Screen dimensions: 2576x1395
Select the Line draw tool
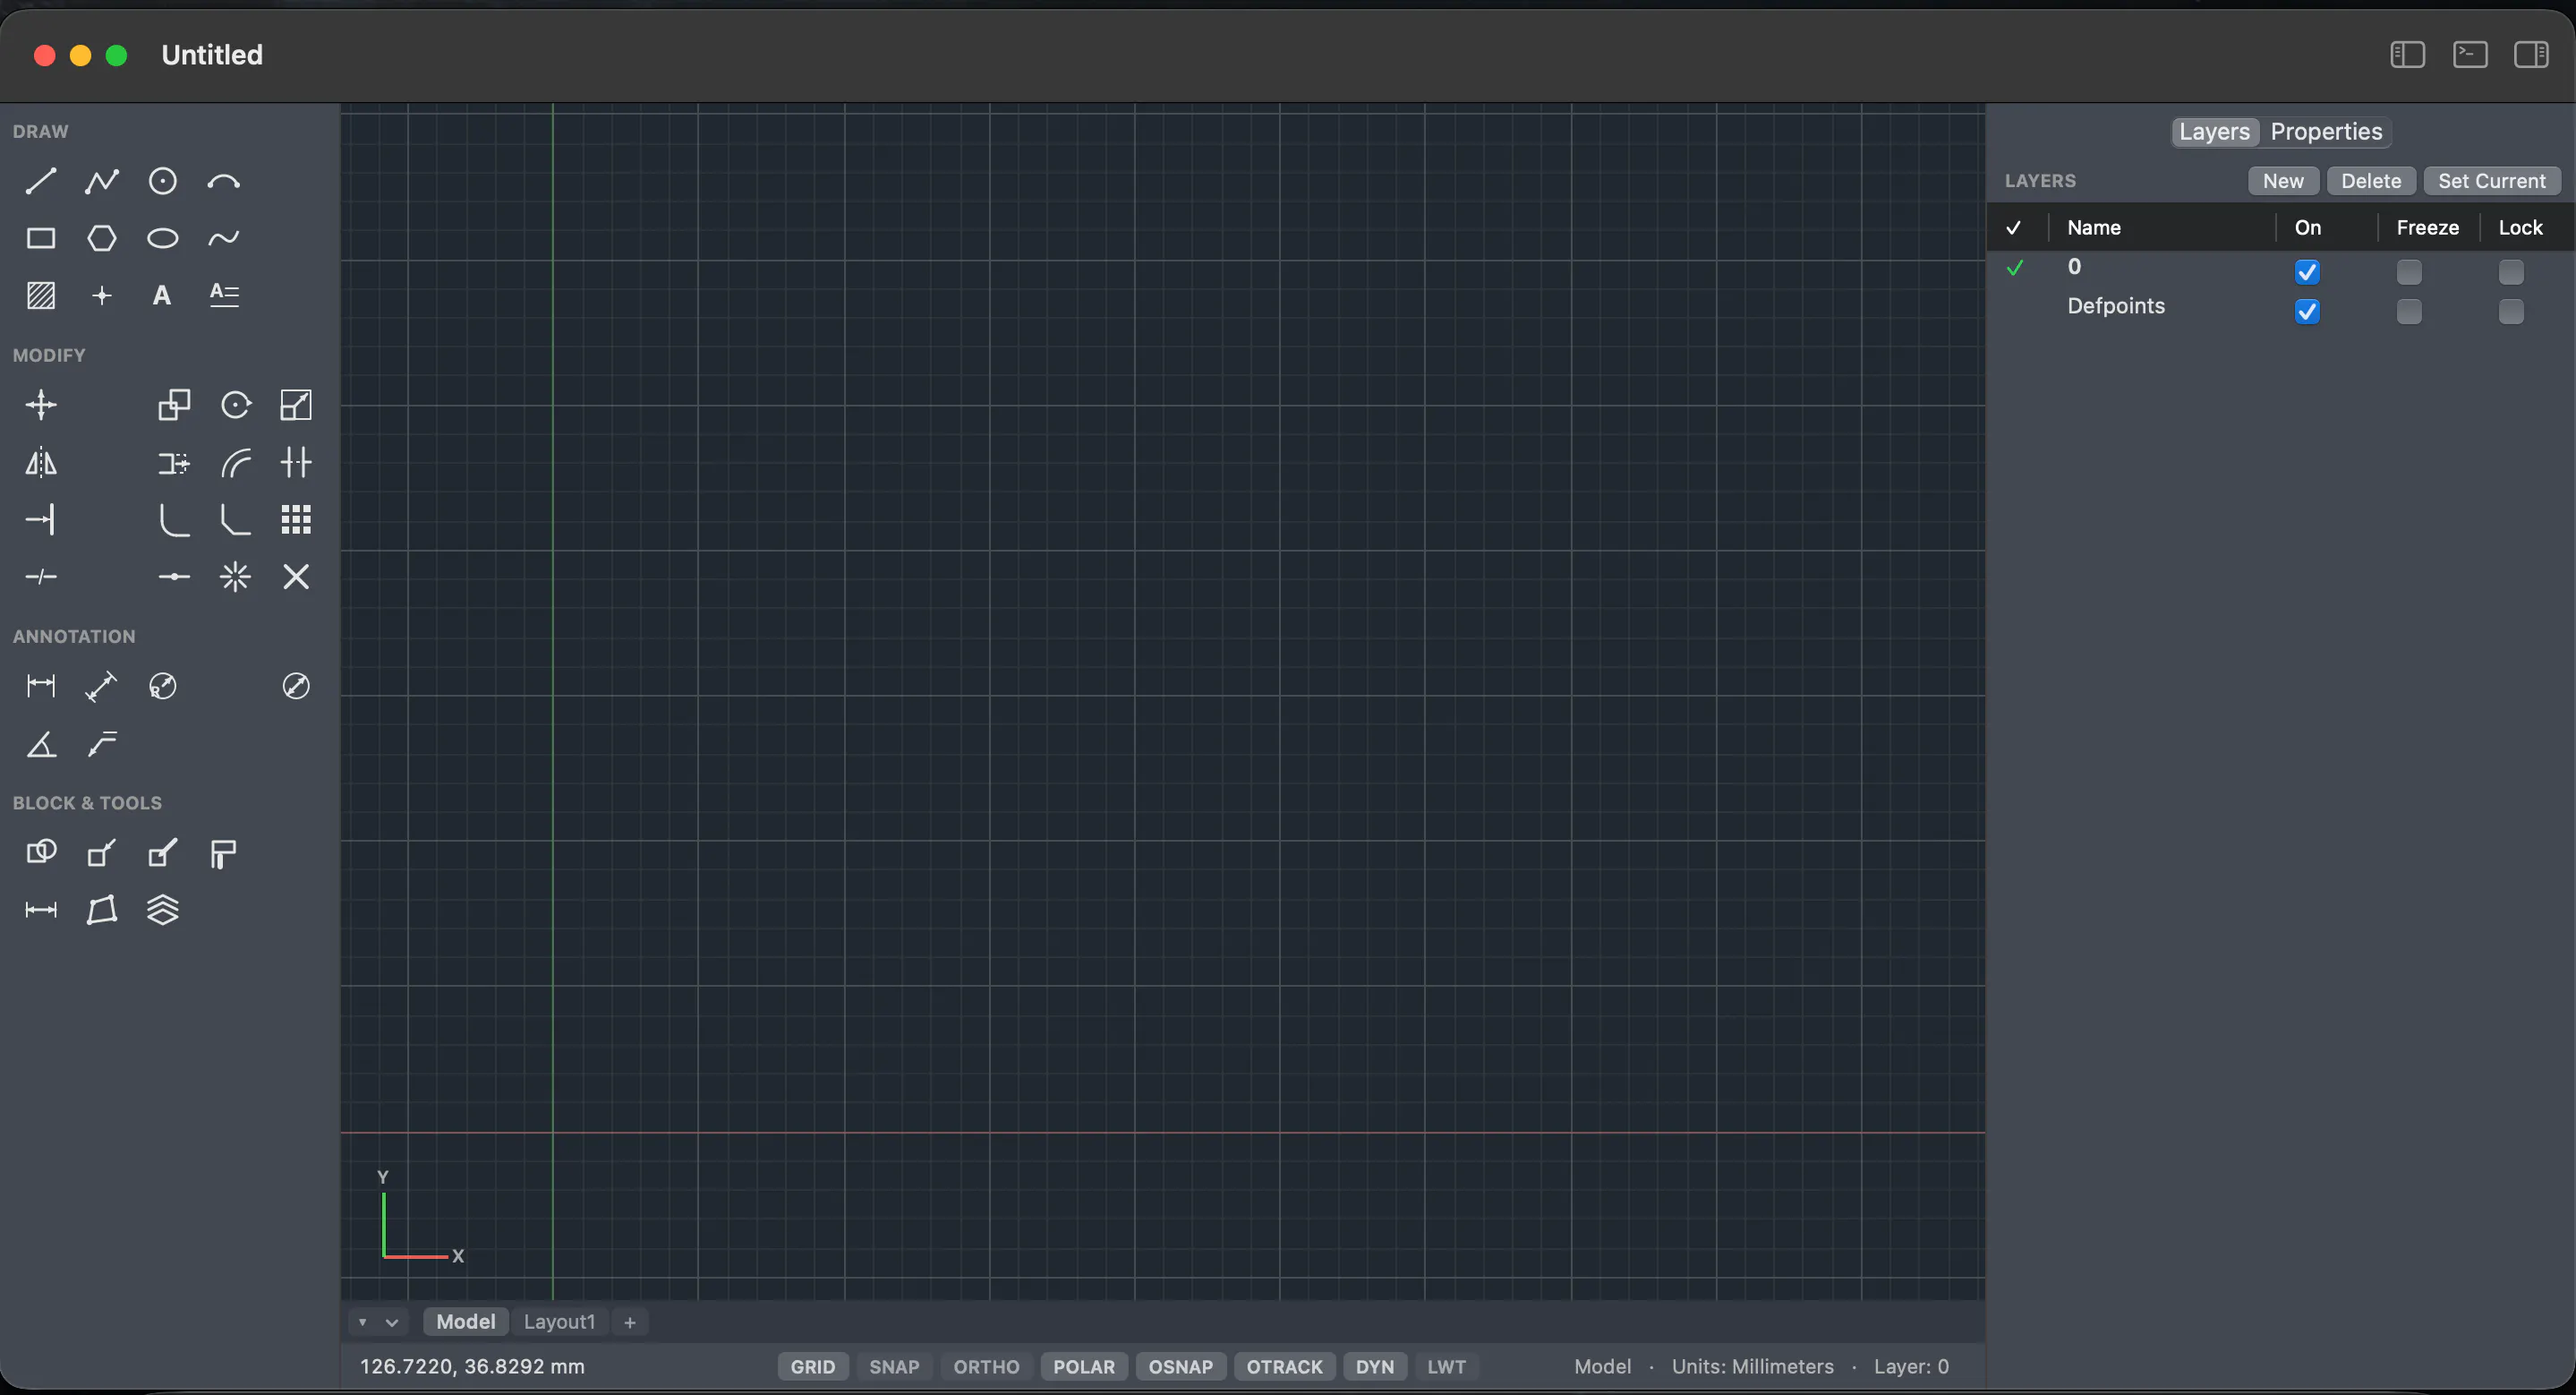coord(41,181)
